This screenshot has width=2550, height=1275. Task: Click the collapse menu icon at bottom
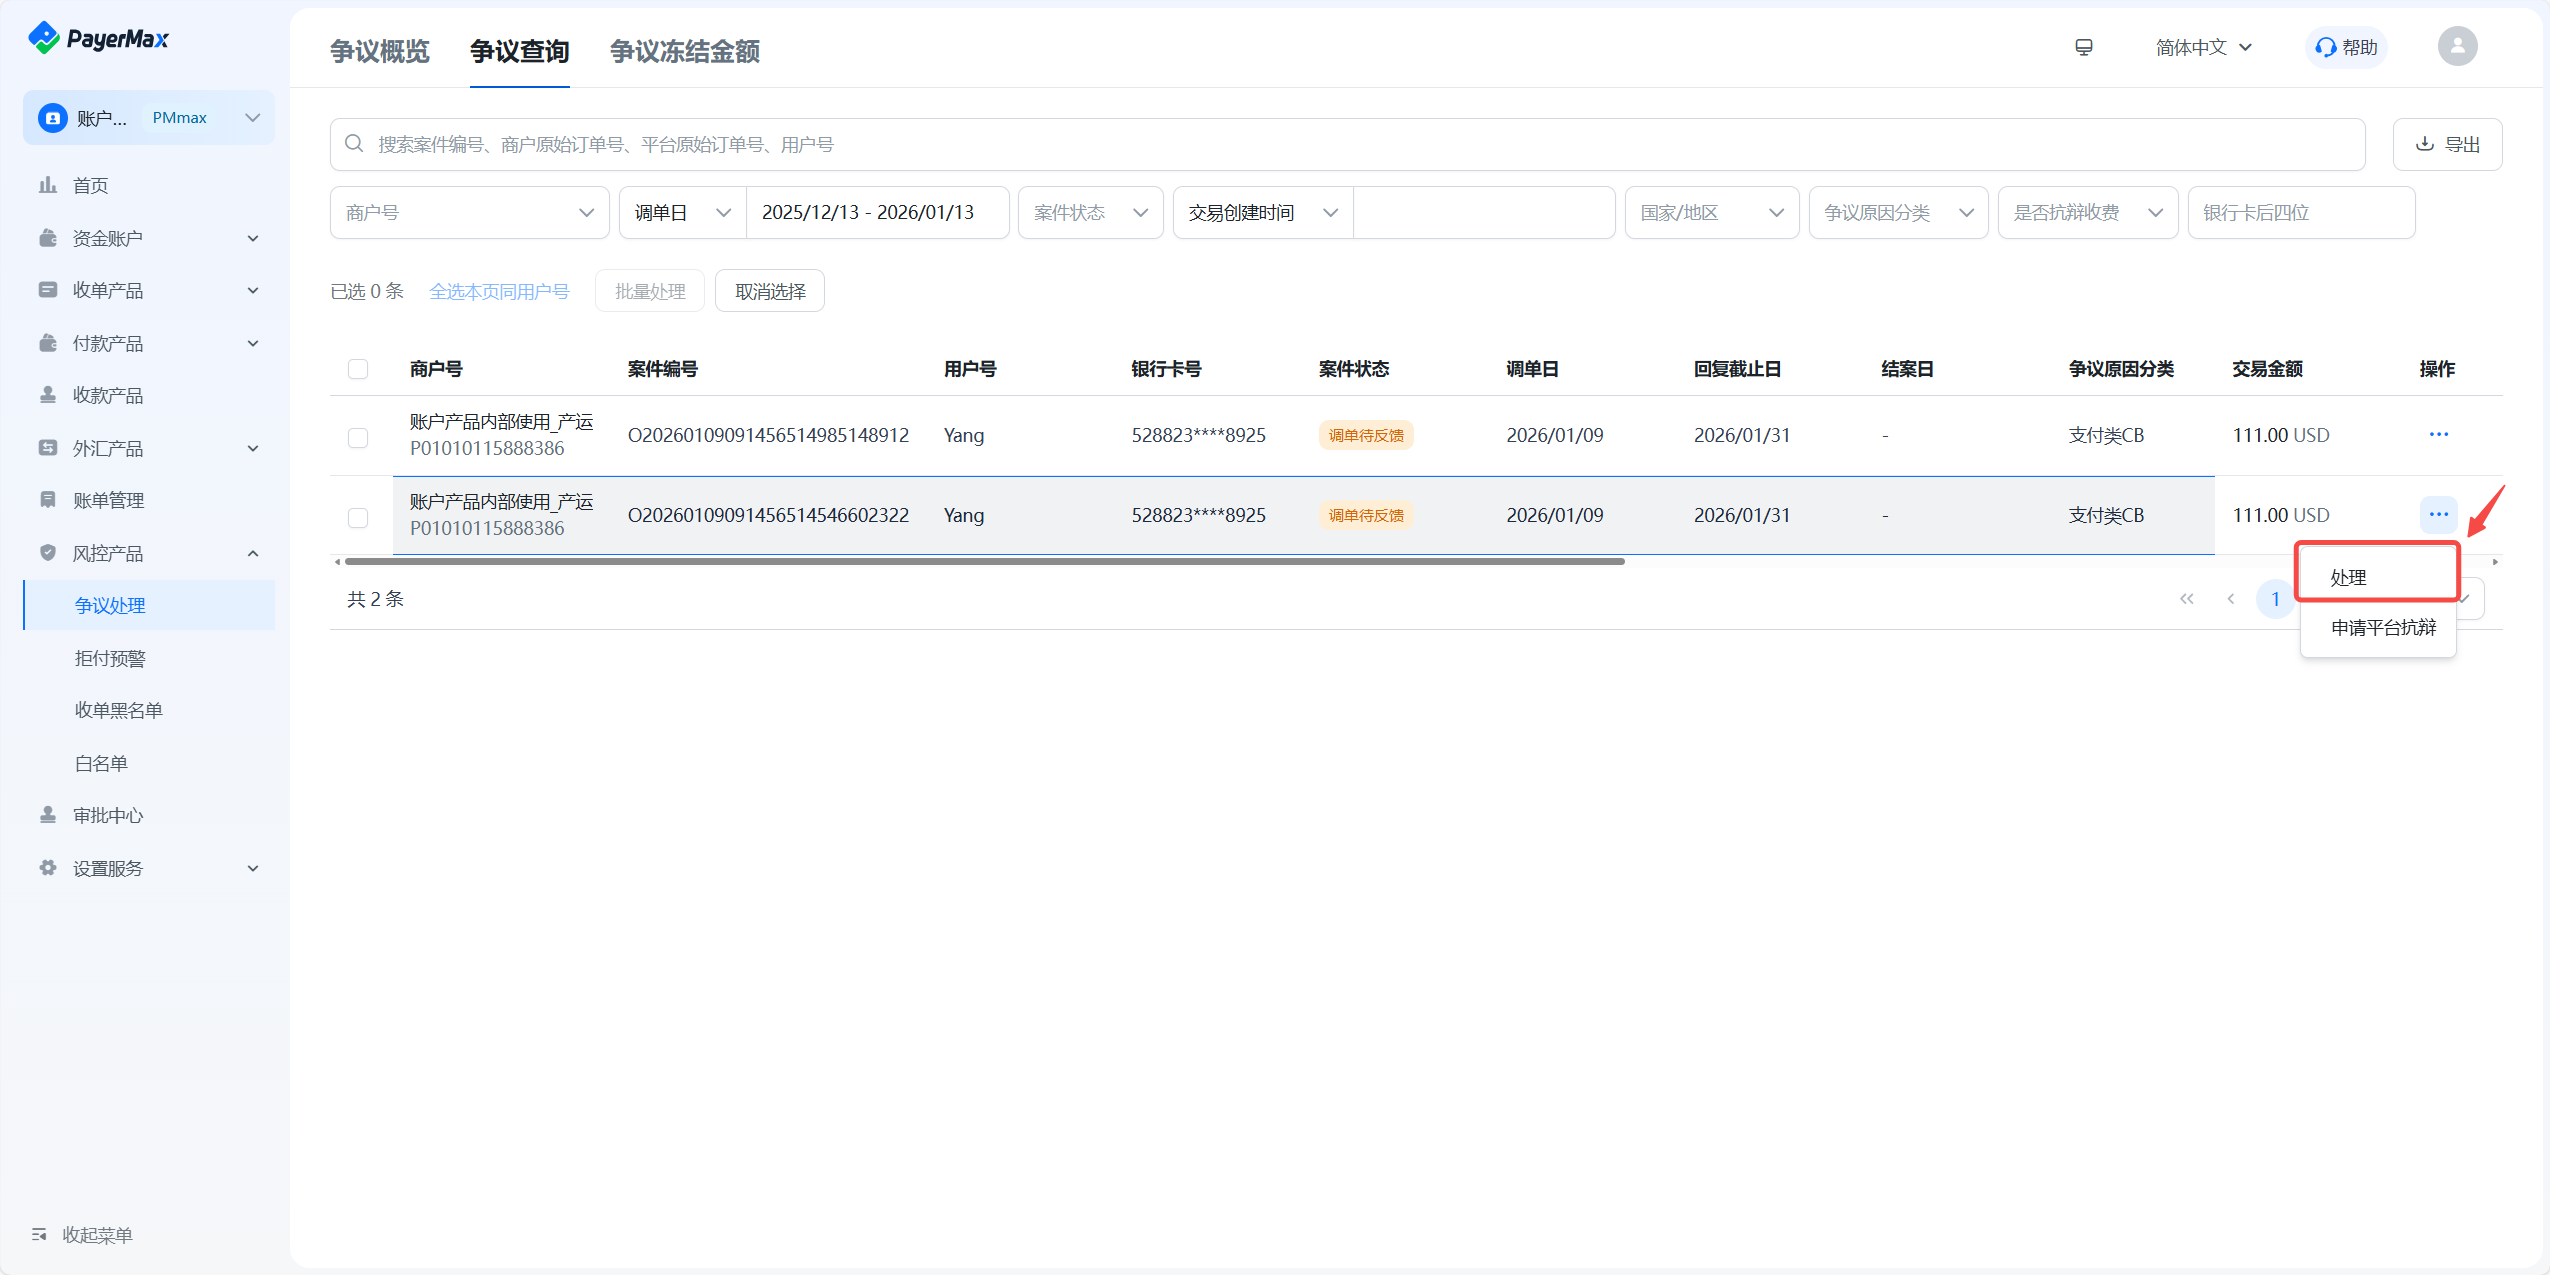click(40, 1235)
